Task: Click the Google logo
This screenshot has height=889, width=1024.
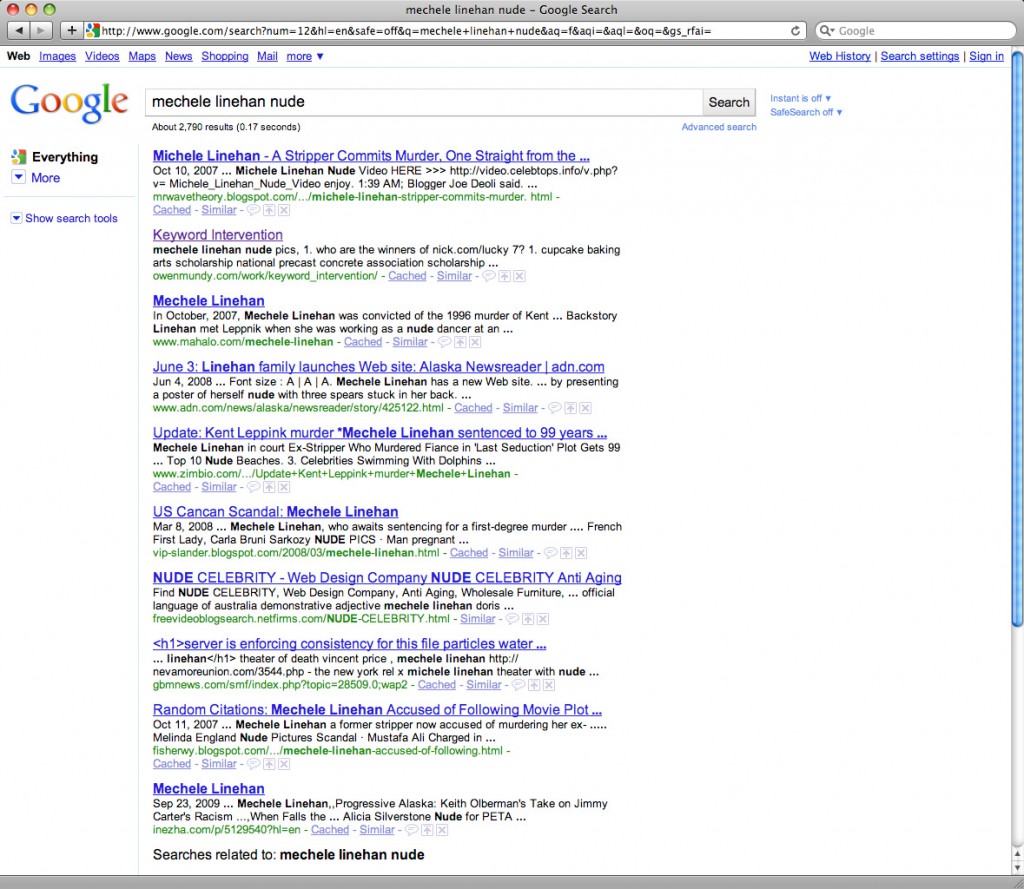Action: click(x=69, y=103)
